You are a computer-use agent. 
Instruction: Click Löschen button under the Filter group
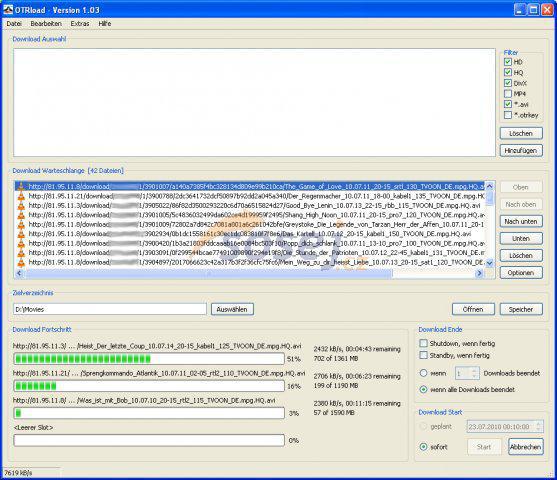tap(521, 133)
